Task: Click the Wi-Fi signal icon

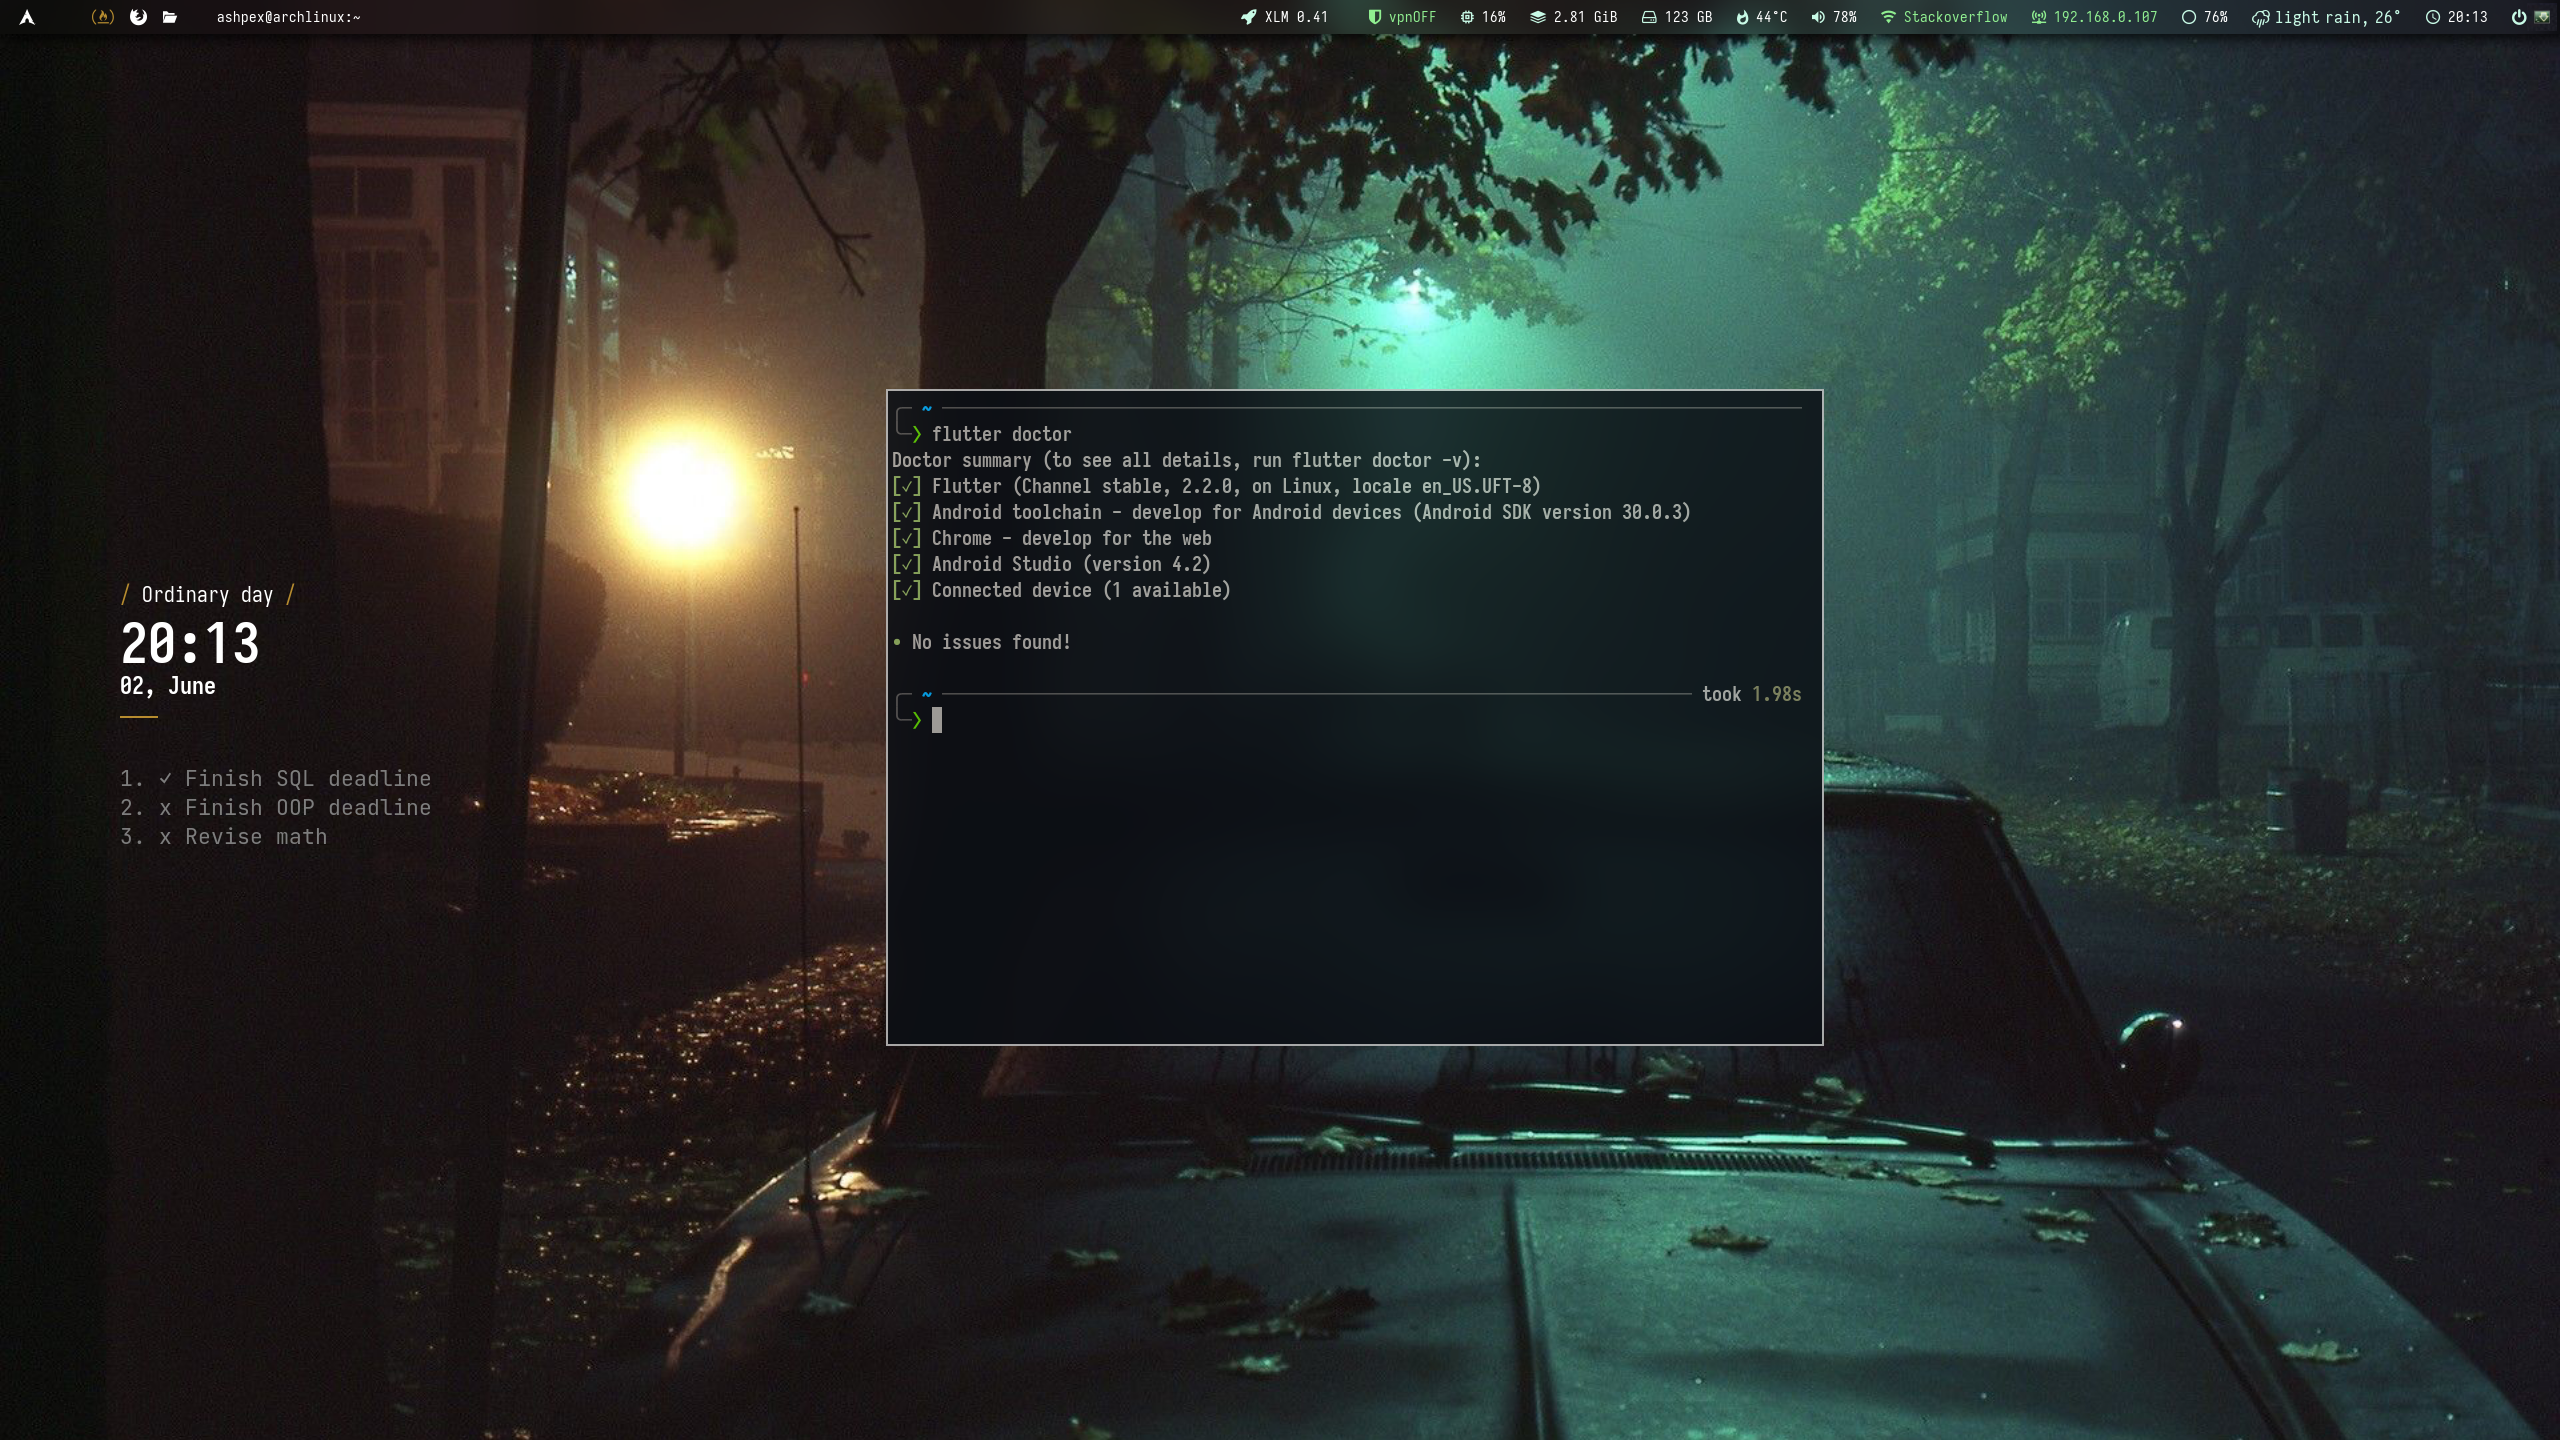Action: (1888, 17)
